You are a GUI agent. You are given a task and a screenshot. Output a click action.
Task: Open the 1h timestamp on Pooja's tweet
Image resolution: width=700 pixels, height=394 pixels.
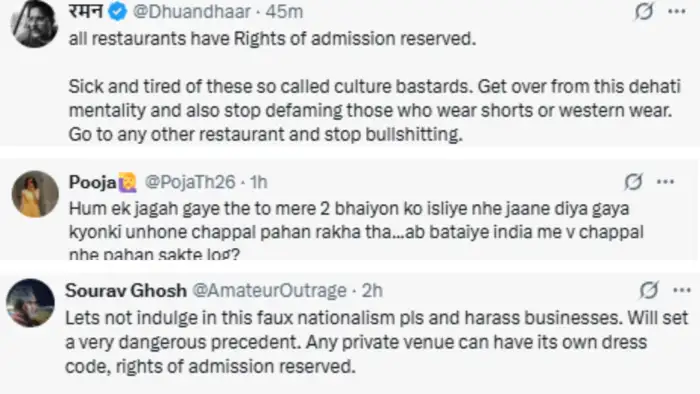[x=258, y=182]
